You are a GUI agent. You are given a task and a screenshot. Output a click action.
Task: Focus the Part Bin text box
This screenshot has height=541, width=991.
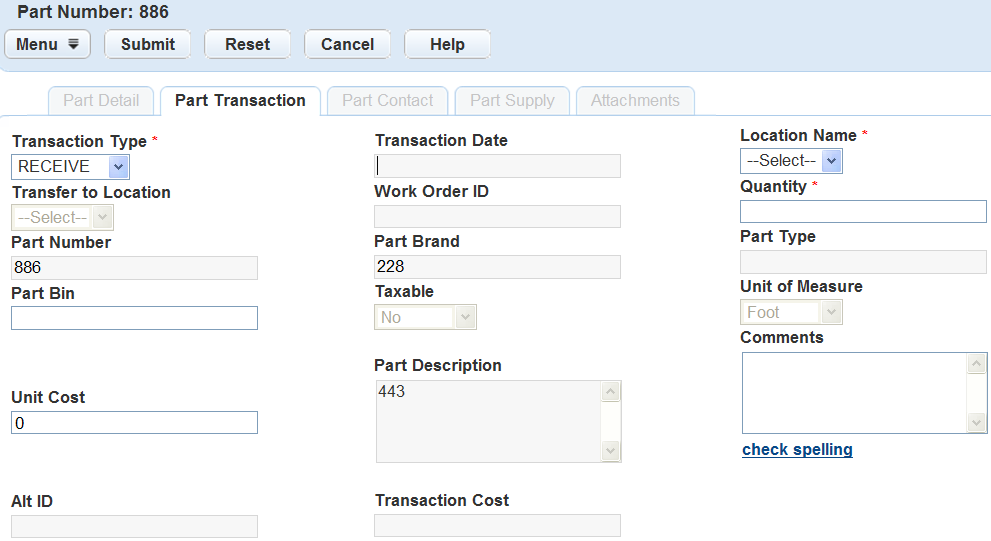pos(134,318)
